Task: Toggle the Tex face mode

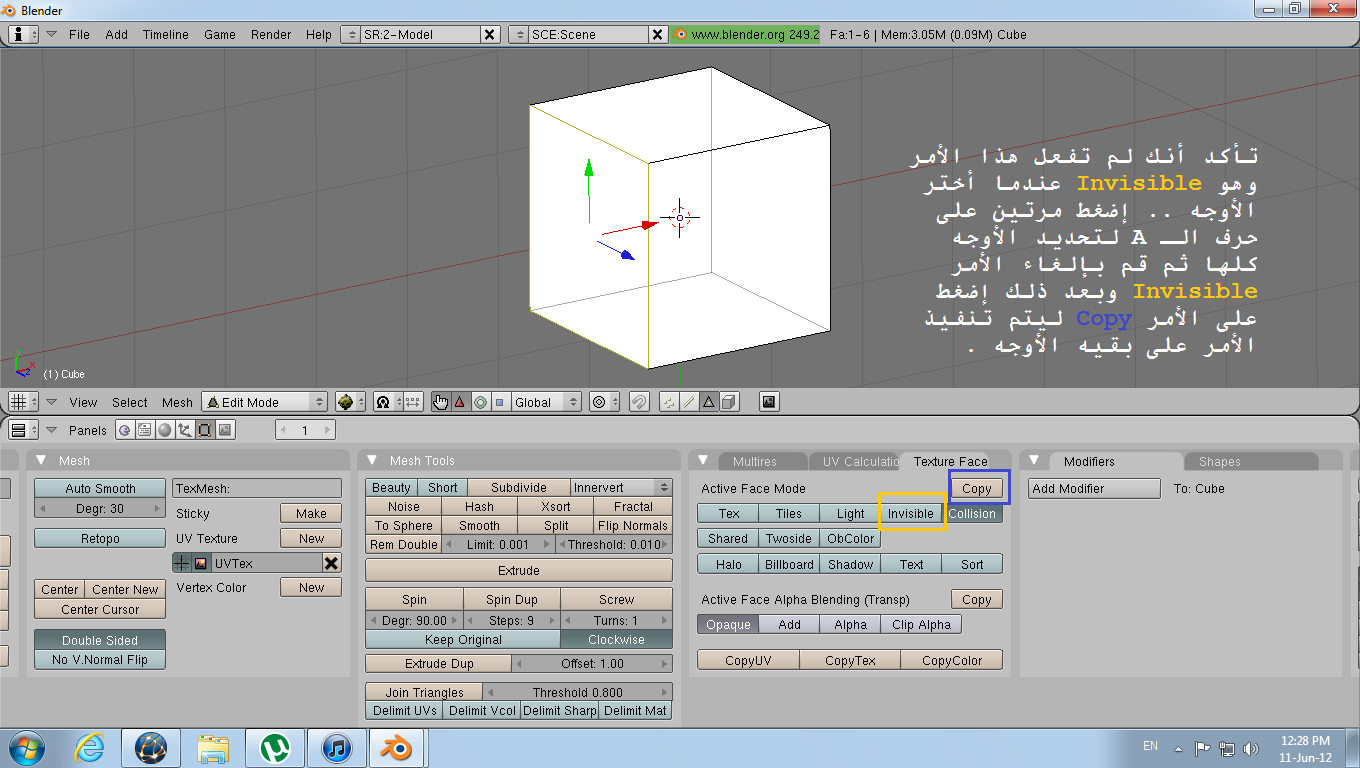Action: click(x=729, y=513)
